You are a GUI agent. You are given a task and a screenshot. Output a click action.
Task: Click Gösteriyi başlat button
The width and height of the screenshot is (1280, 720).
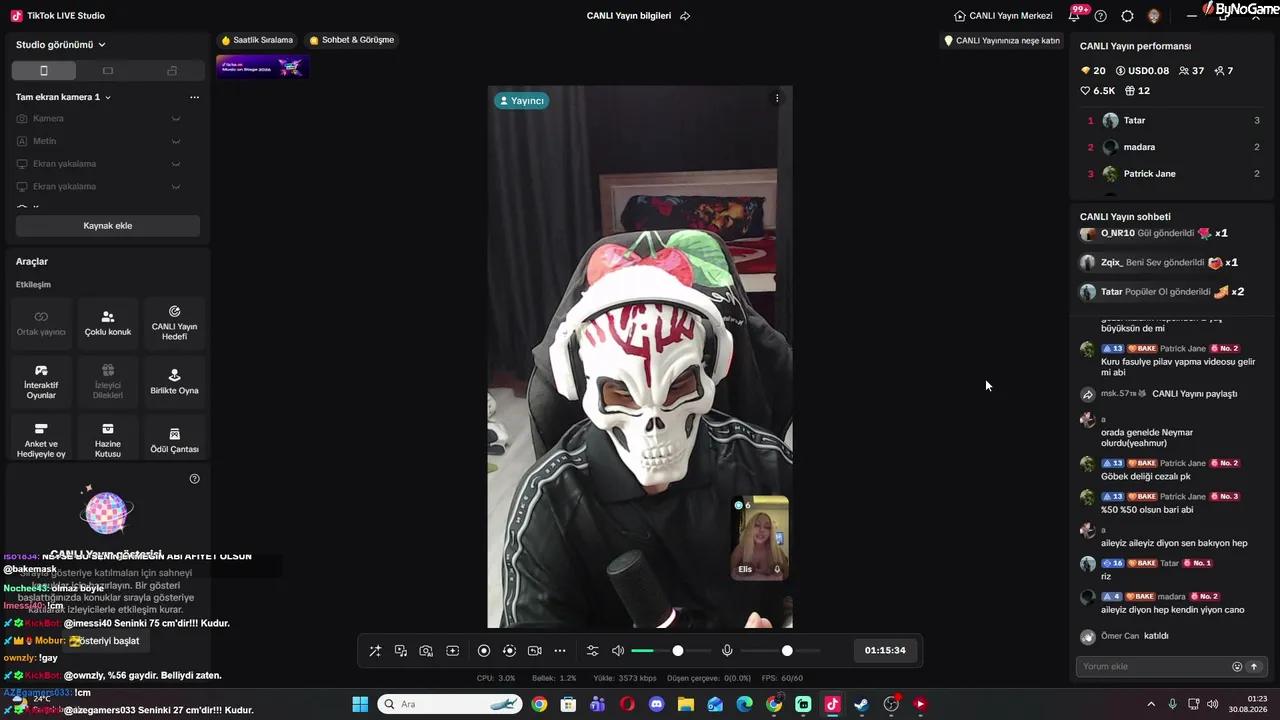coord(108,640)
